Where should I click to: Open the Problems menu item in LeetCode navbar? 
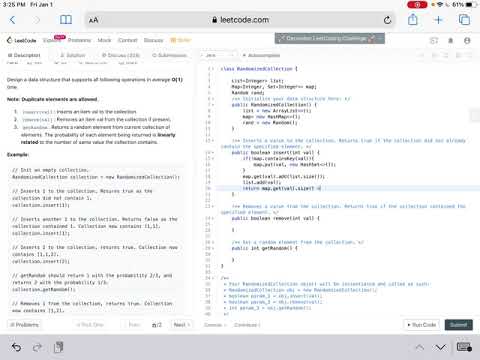[79, 40]
